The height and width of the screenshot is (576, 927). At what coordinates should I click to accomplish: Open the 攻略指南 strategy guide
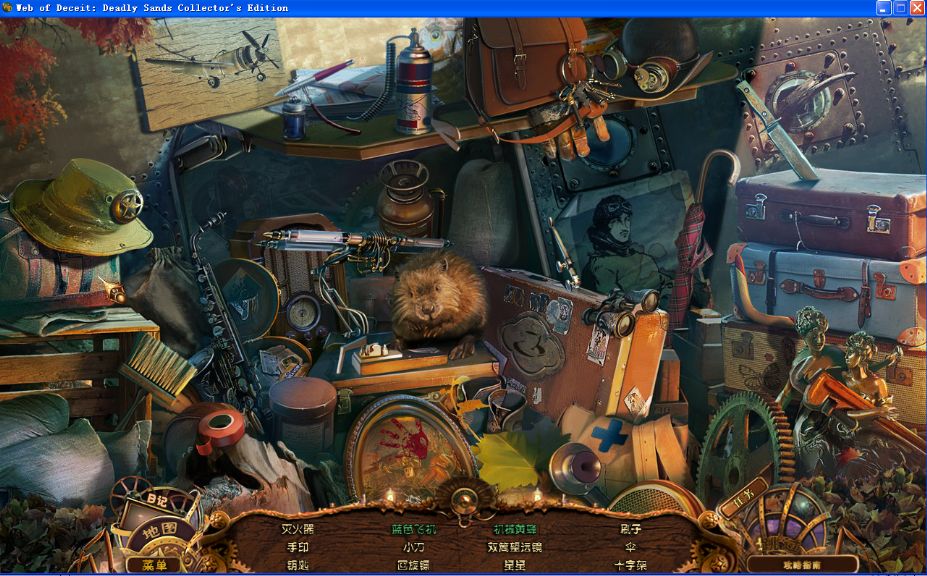802,565
